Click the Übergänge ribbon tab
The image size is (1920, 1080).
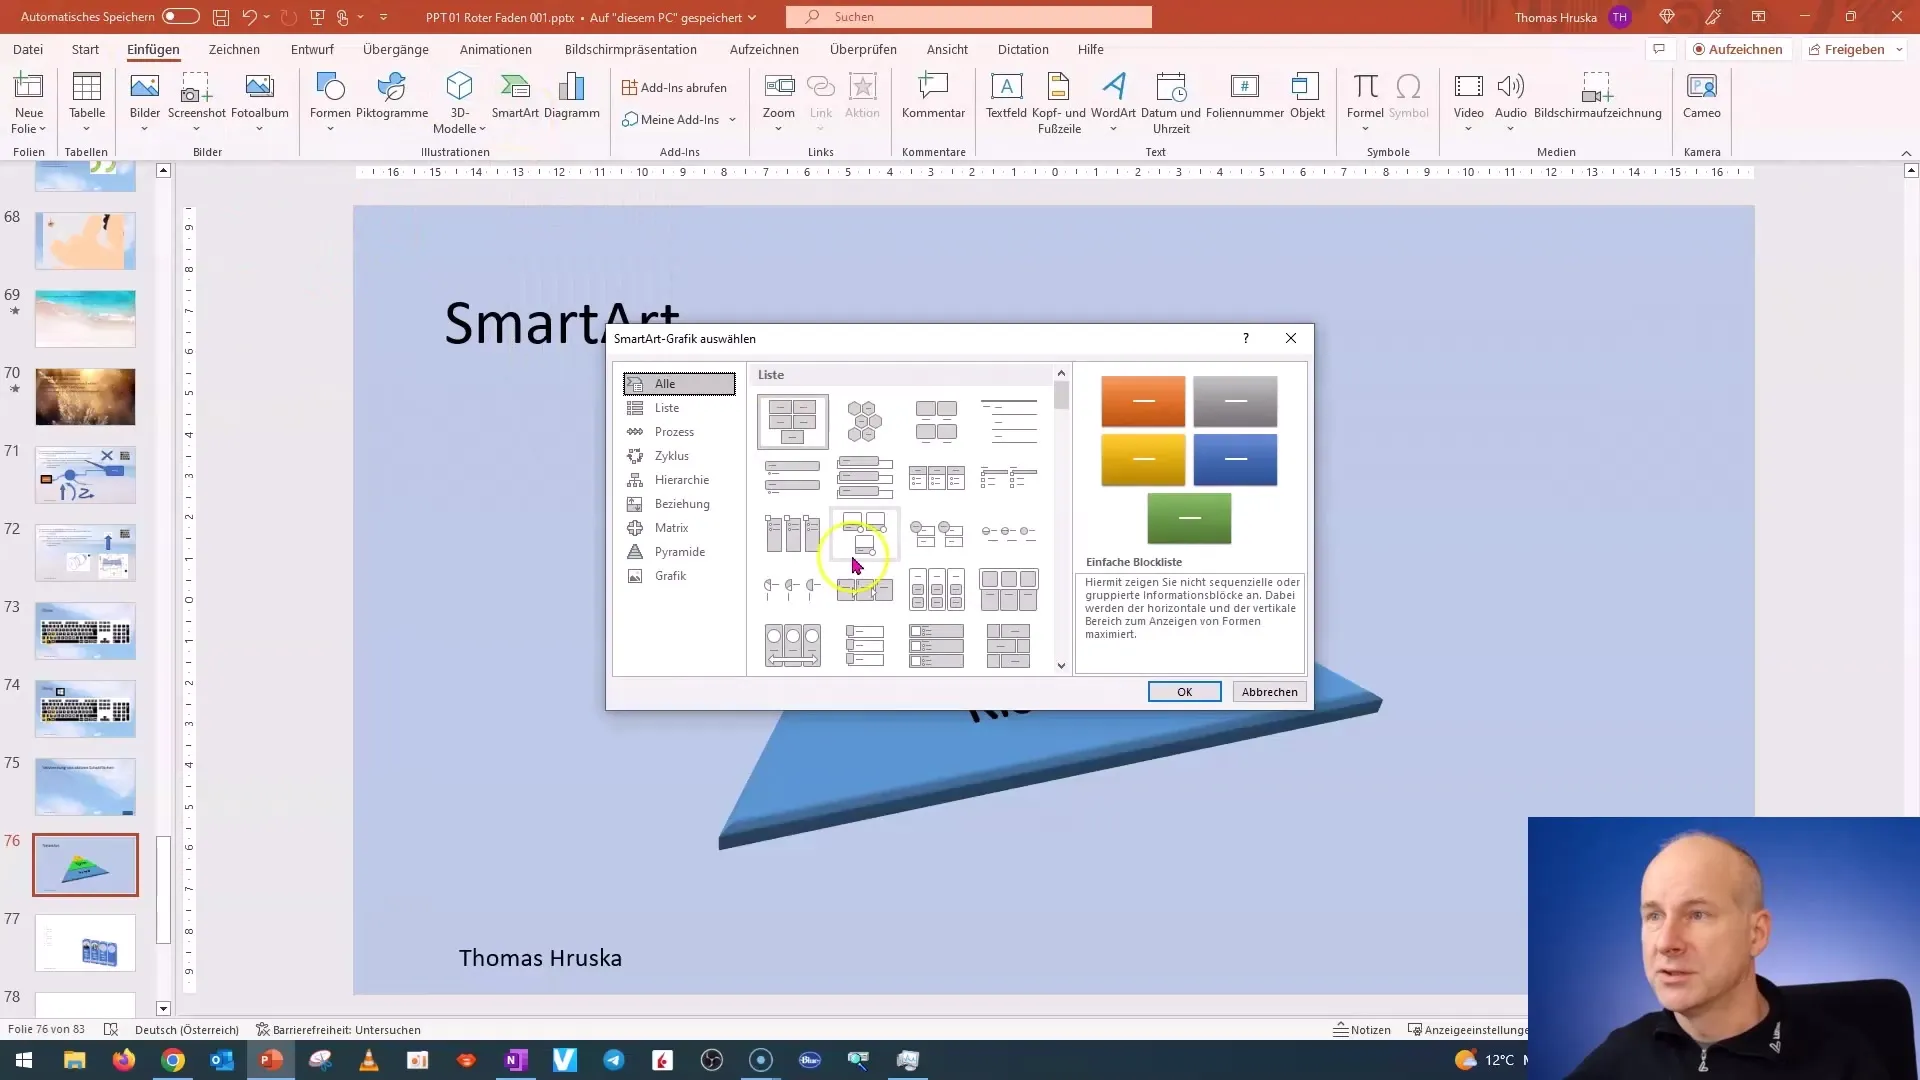[x=394, y=49]
